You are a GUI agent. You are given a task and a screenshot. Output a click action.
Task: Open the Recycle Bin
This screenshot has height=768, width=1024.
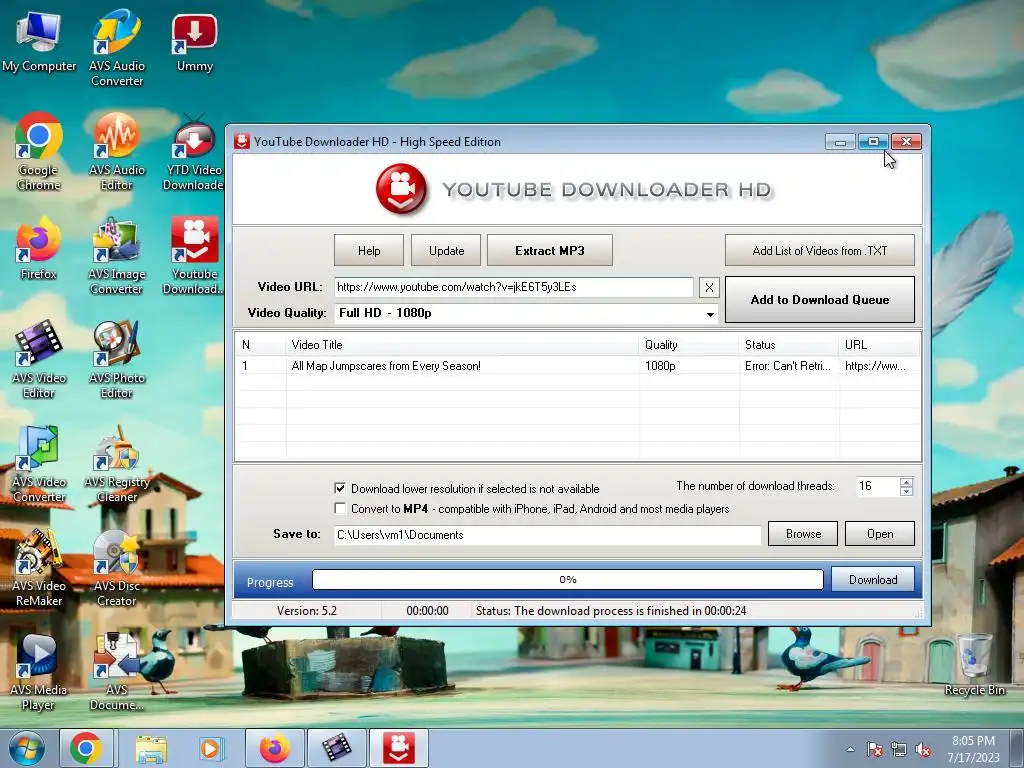(974, 665)
